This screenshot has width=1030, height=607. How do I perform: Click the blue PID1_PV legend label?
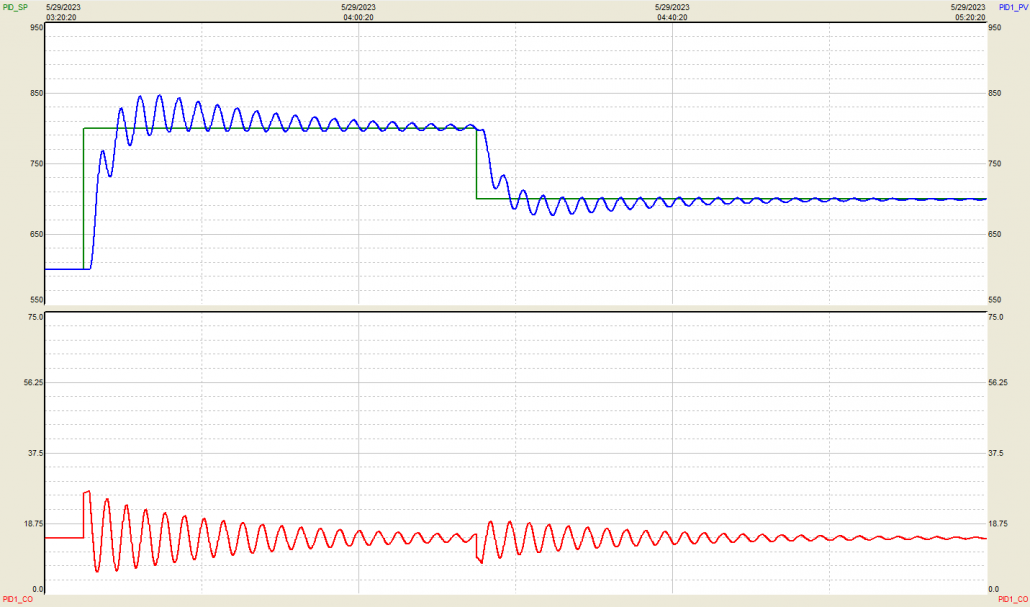pyautogui.click(x=1013, y=7)
